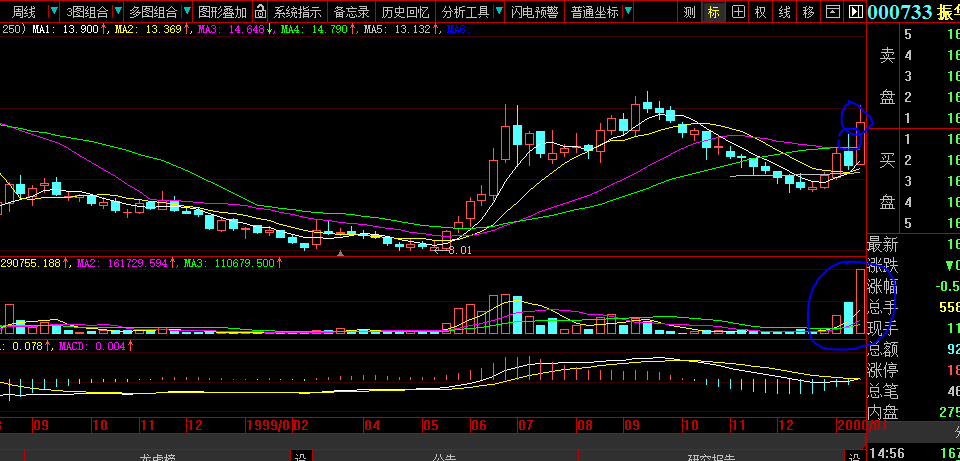The image size is (960, 461).
Task: Open the 分析工具 dropdown menu
Action: [x=470, y=12]
